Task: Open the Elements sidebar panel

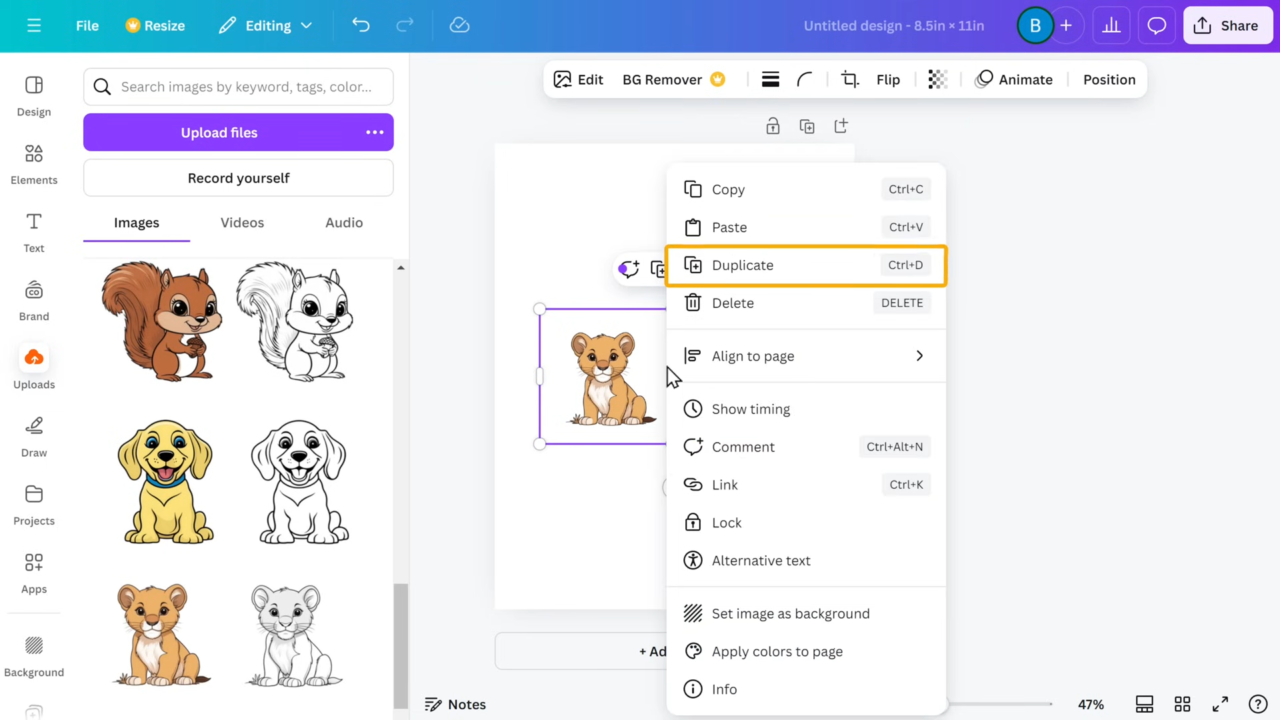Action: coord(34,164)
